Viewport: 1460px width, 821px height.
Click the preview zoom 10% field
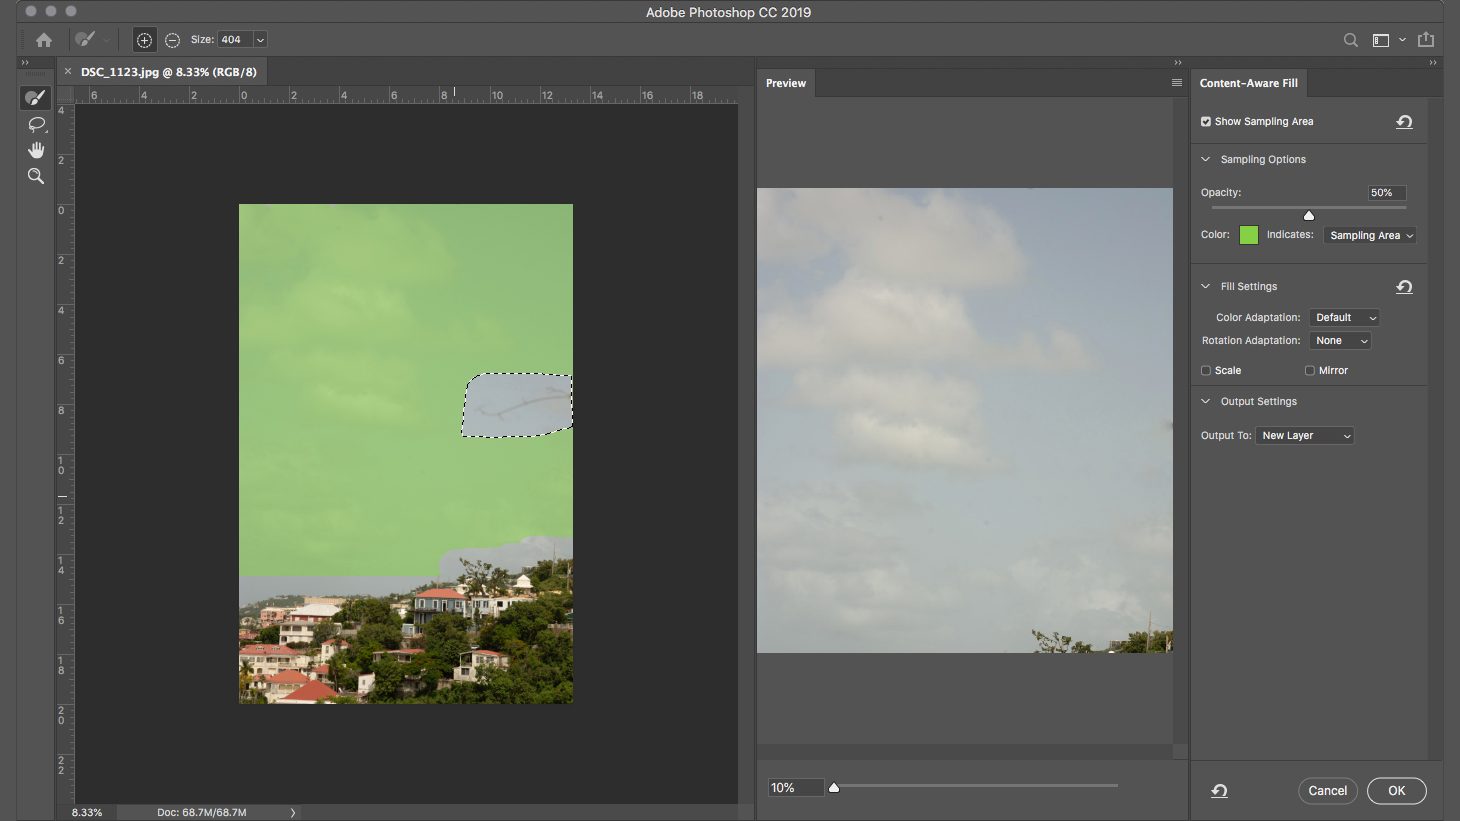coord(796,788)
